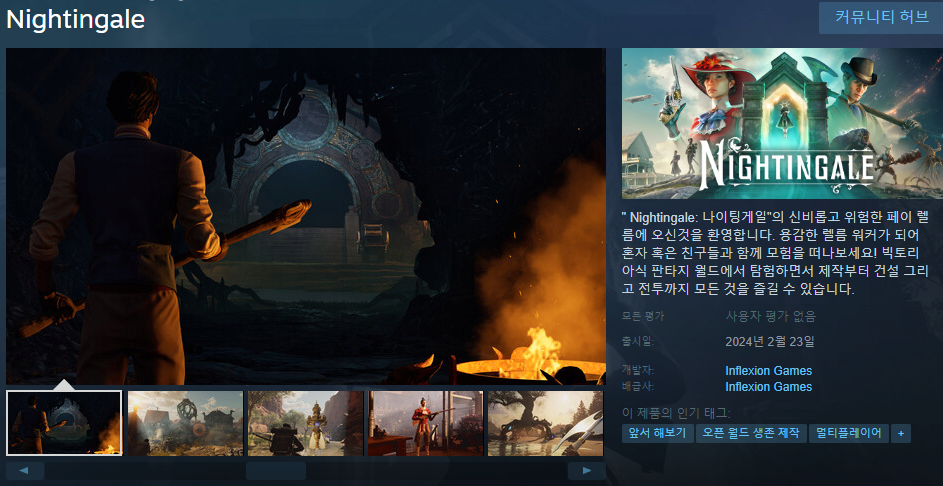Open the Inflexion Games developer link
The image size is (943, 486).
tap(769, 371)
